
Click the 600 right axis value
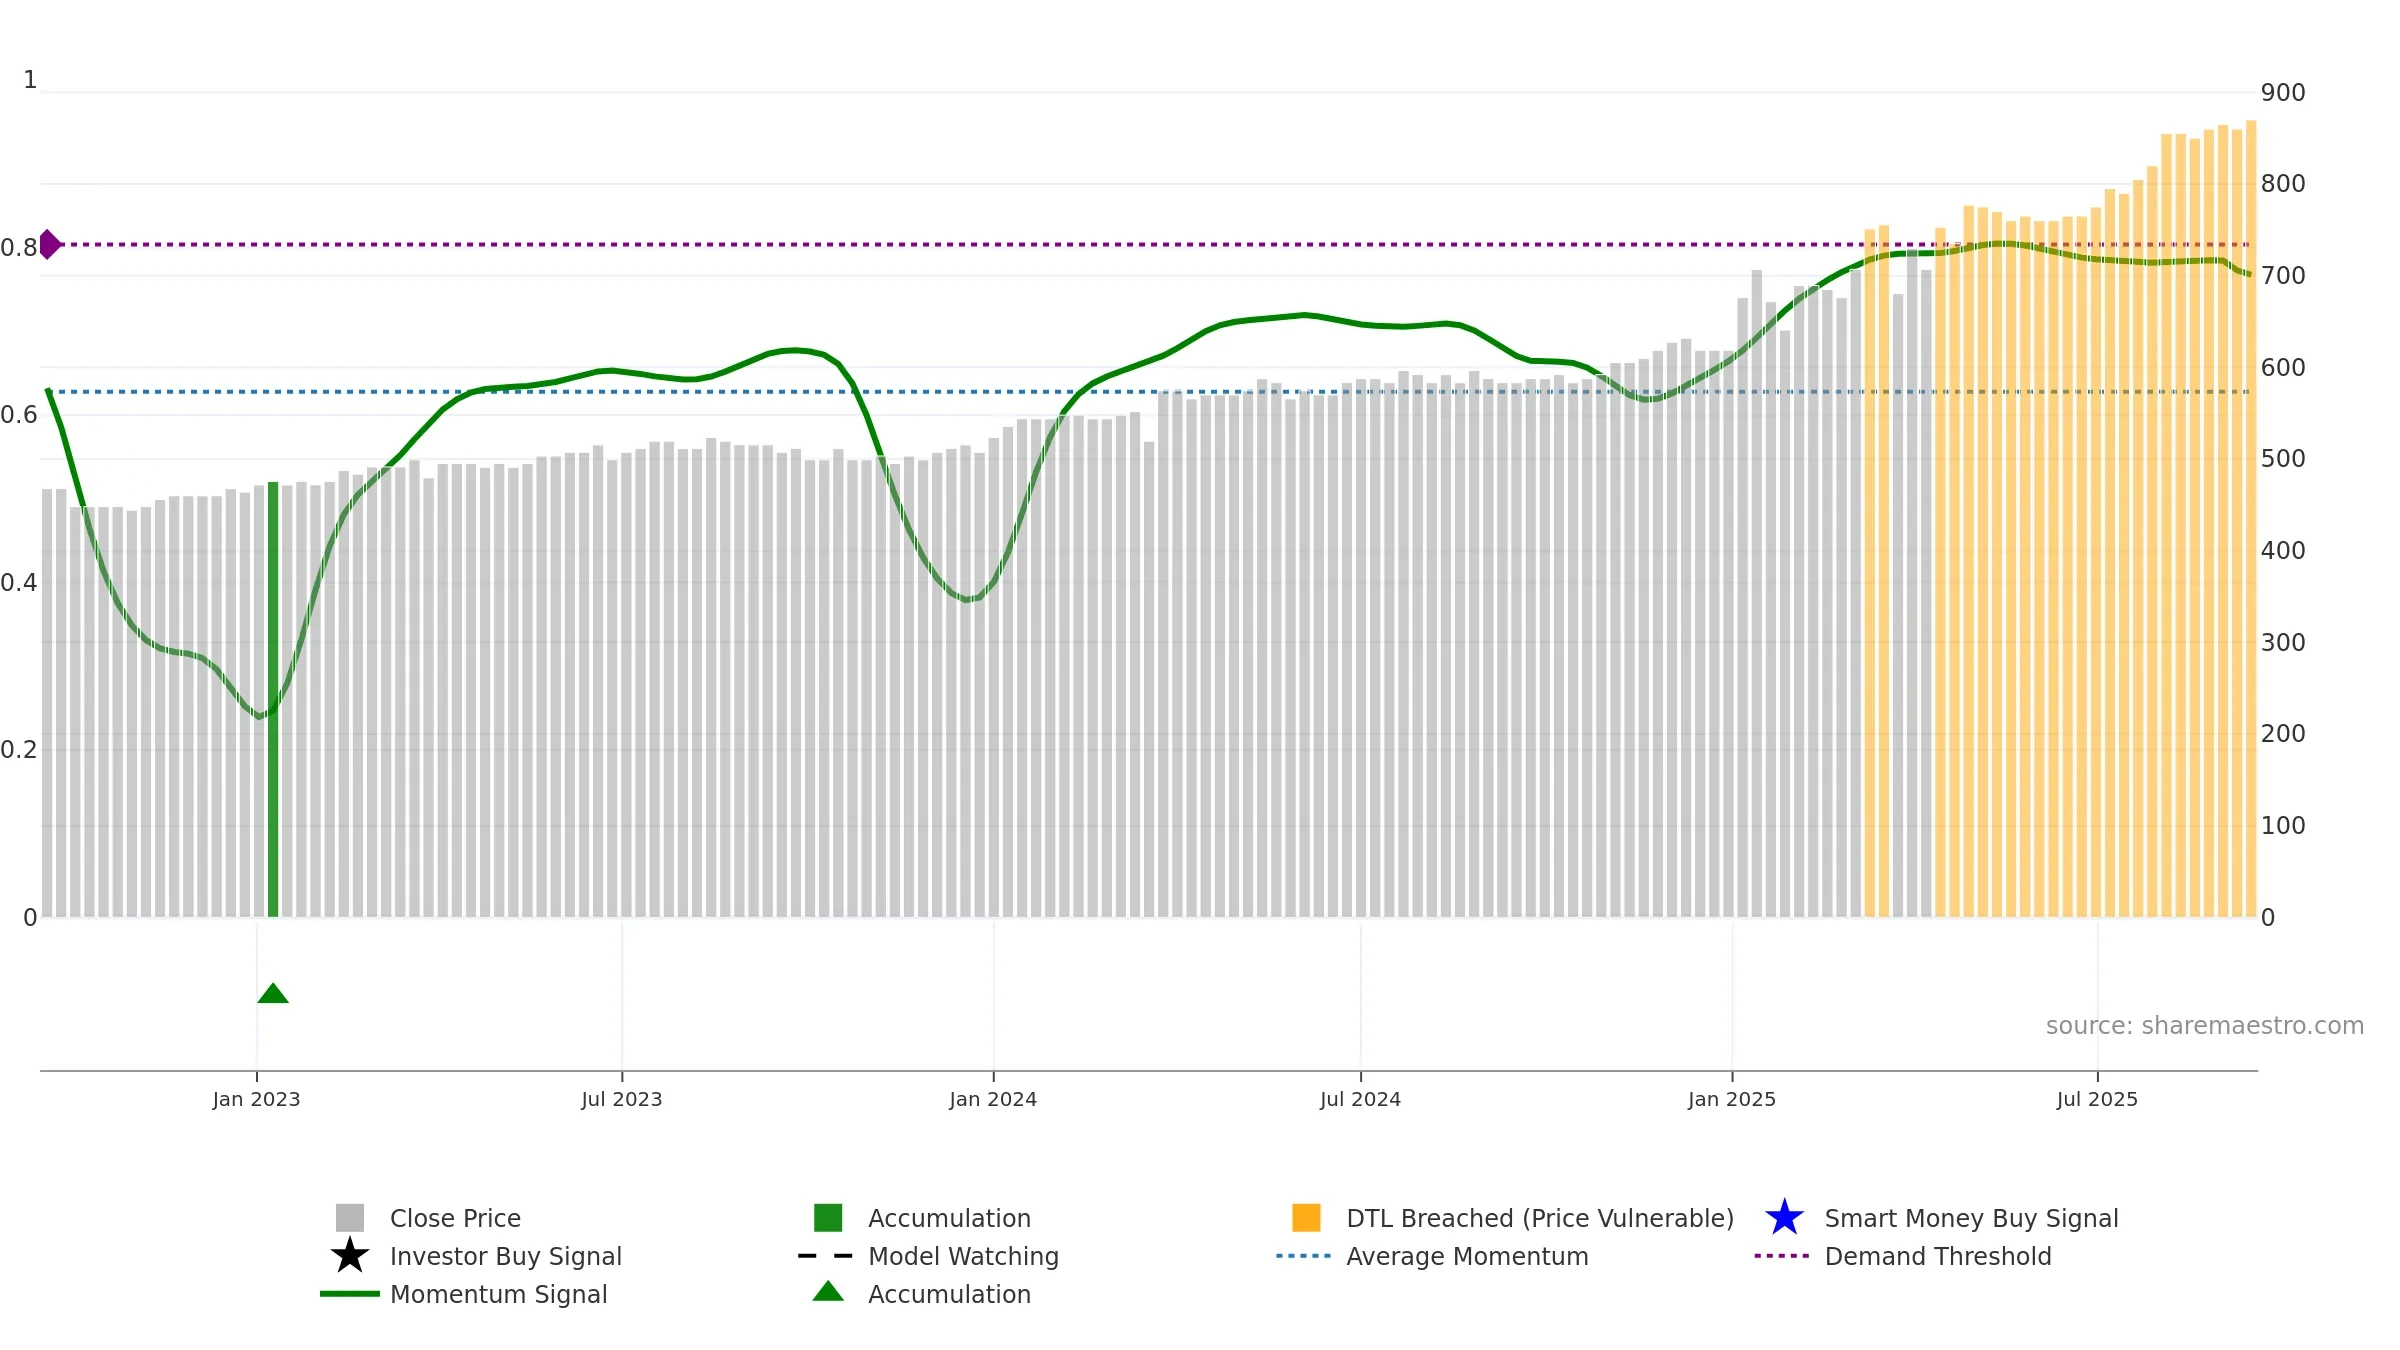[2283, 368]
